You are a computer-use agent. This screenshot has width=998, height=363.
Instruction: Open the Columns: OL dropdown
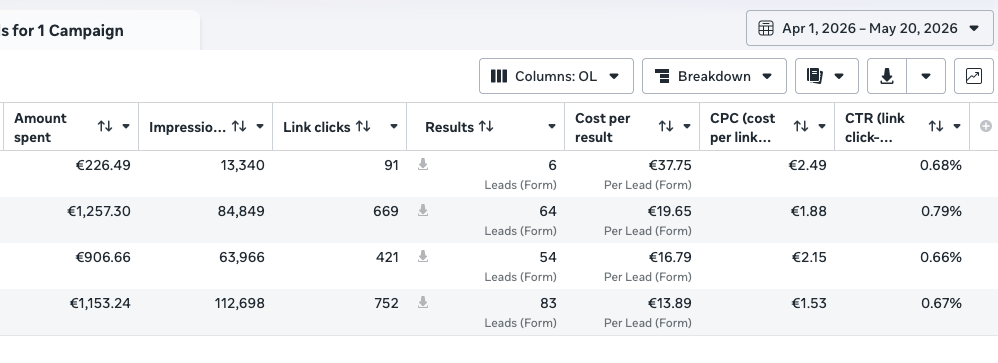[556, 76]
